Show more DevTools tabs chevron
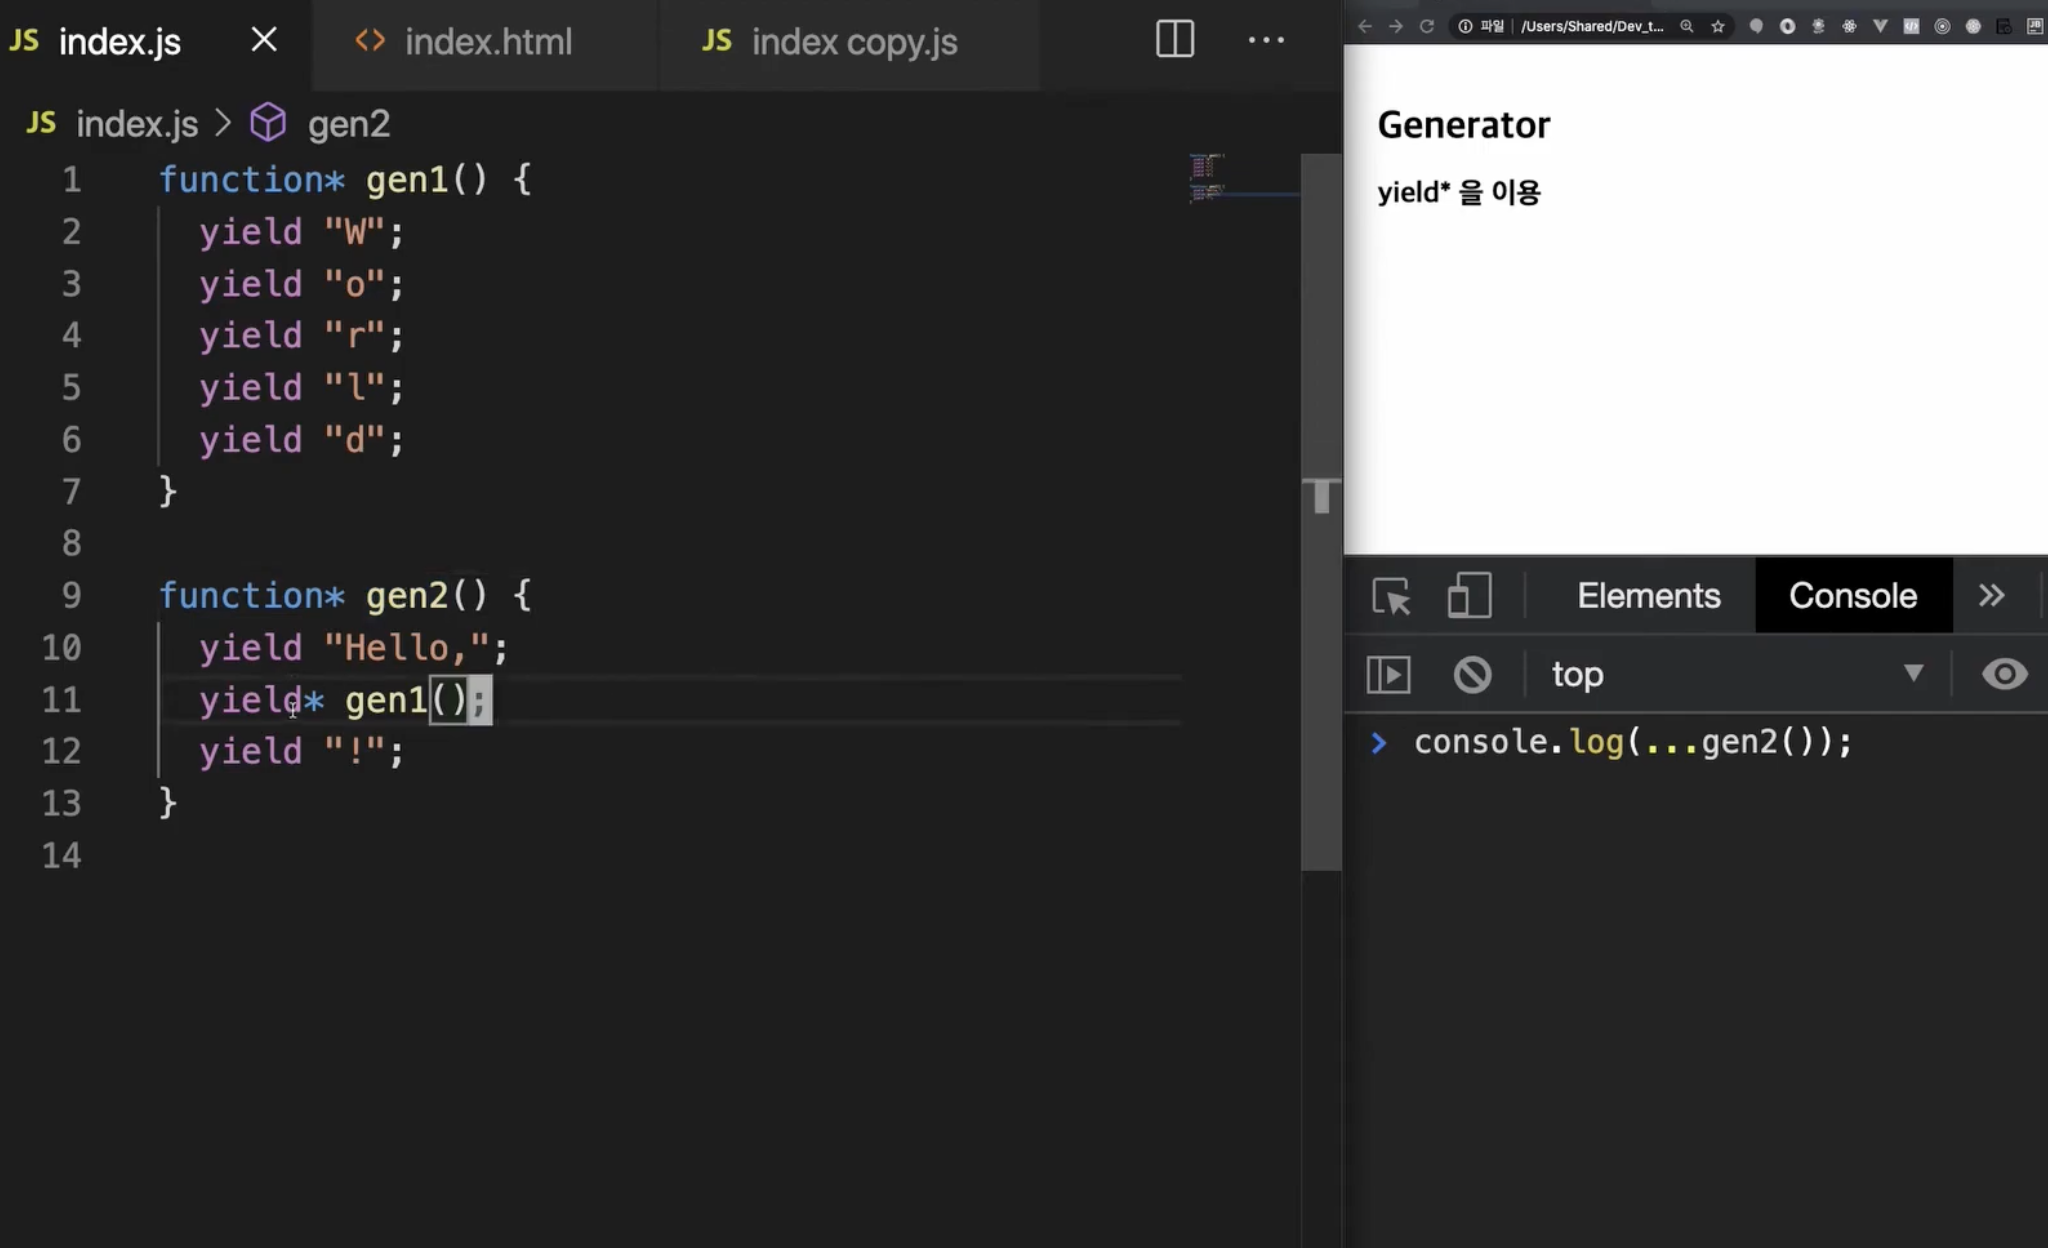Screen dimensions: 2048x1248 (x=1991, y=596)
